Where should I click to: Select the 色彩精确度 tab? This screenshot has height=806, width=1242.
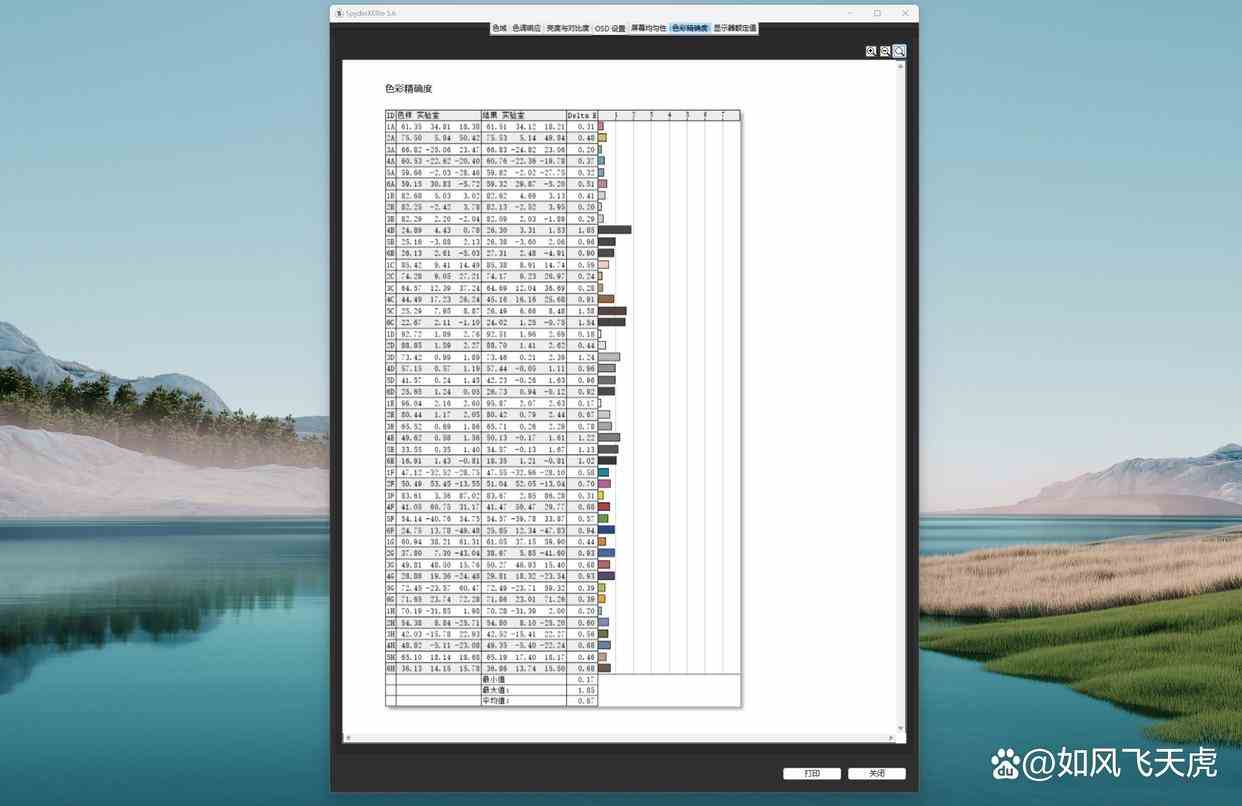click(690, 29)
